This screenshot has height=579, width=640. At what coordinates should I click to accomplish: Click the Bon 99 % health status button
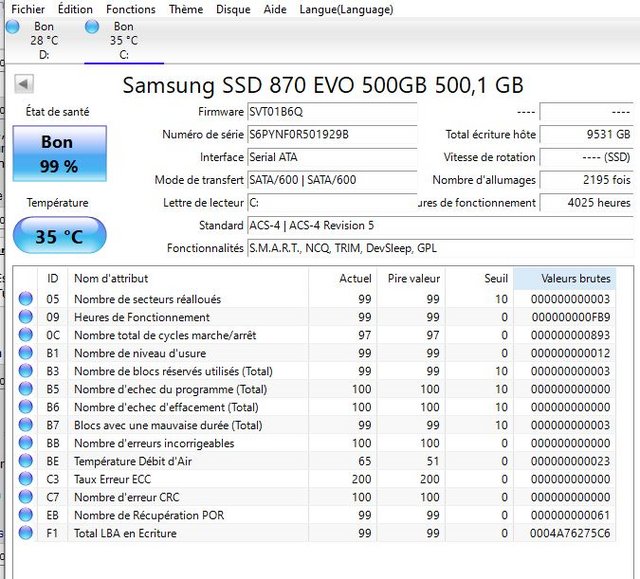pos(60,153)
